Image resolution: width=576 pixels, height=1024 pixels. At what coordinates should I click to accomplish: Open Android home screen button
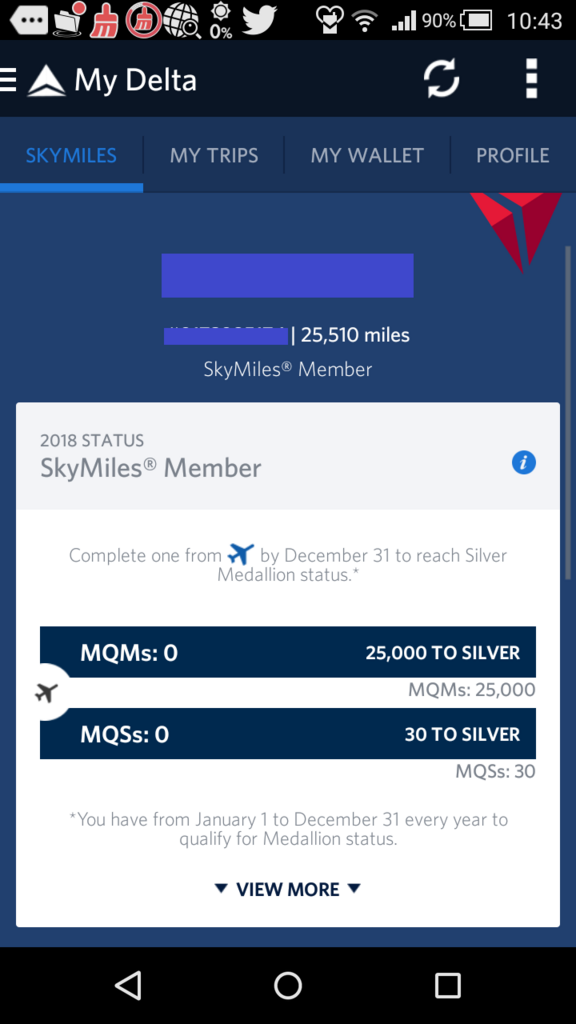pos(287,985)
